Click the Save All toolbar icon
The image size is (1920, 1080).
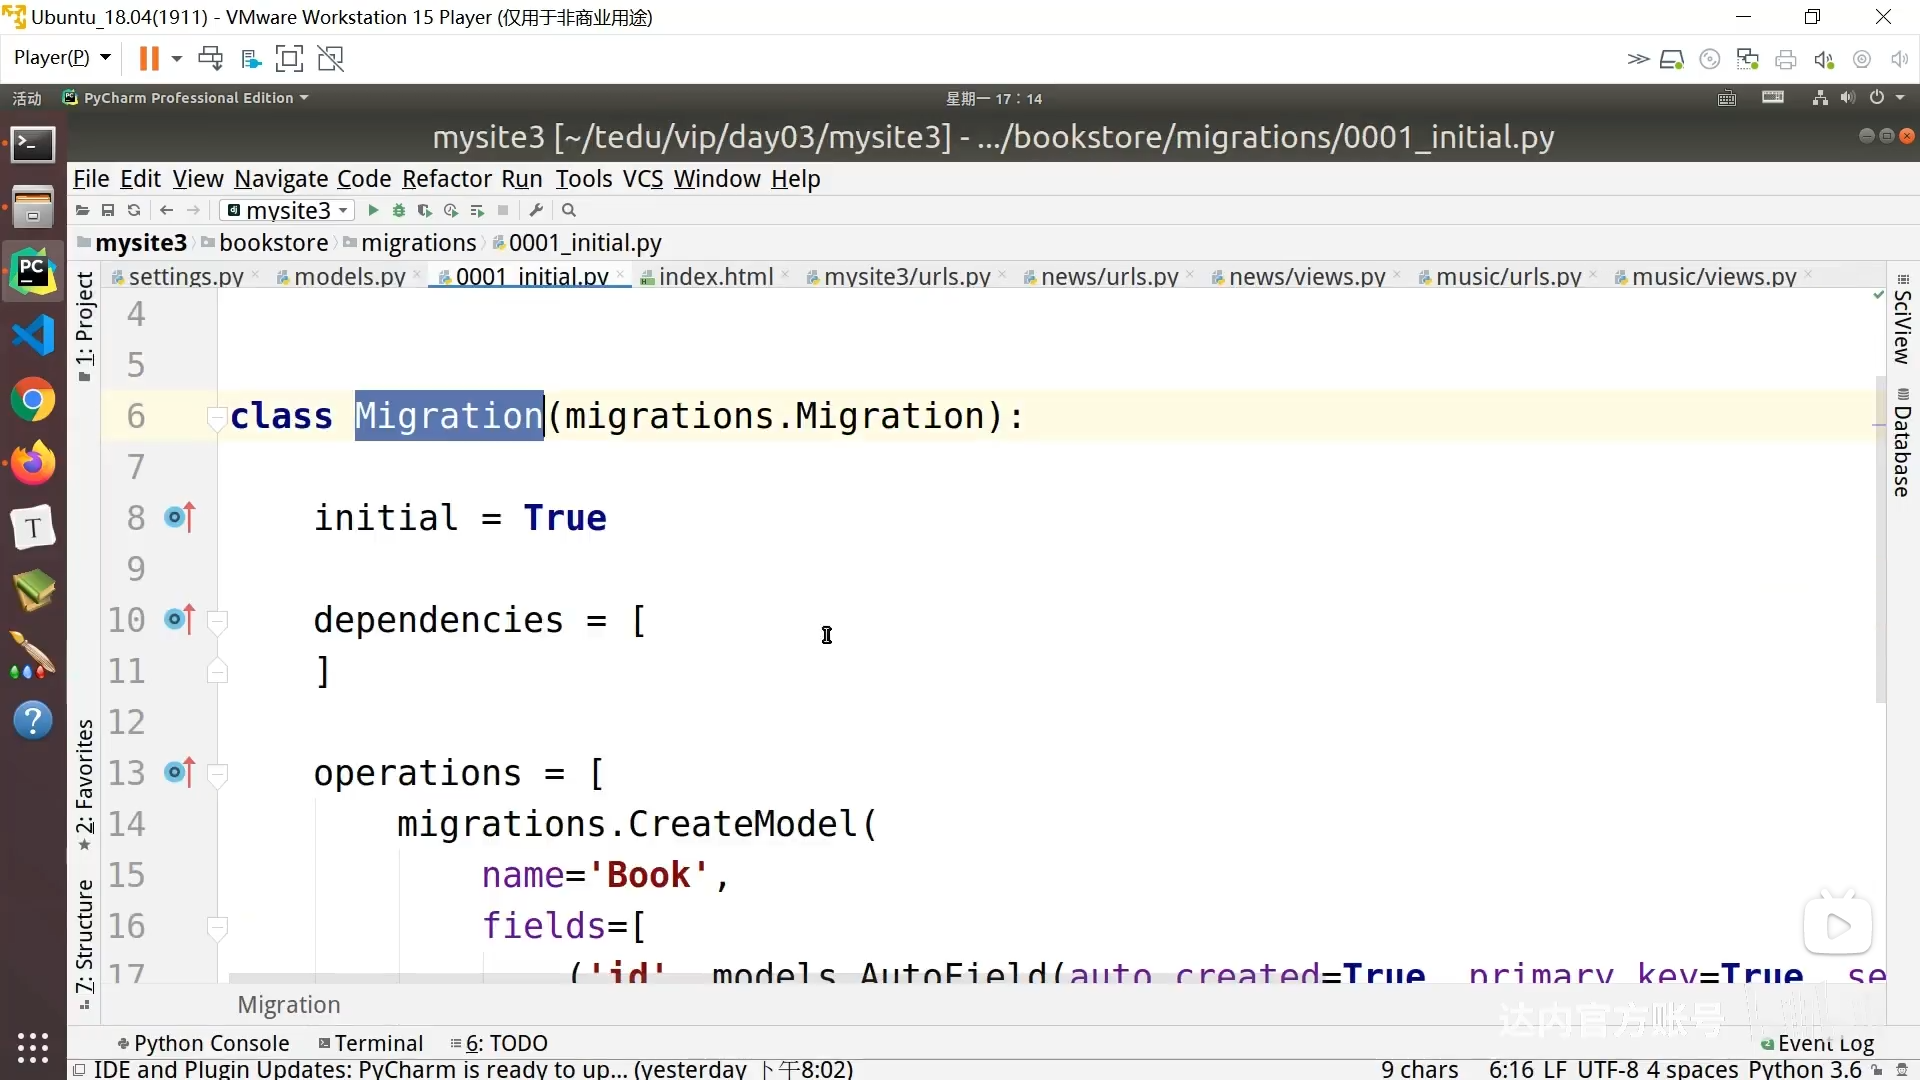108,210
